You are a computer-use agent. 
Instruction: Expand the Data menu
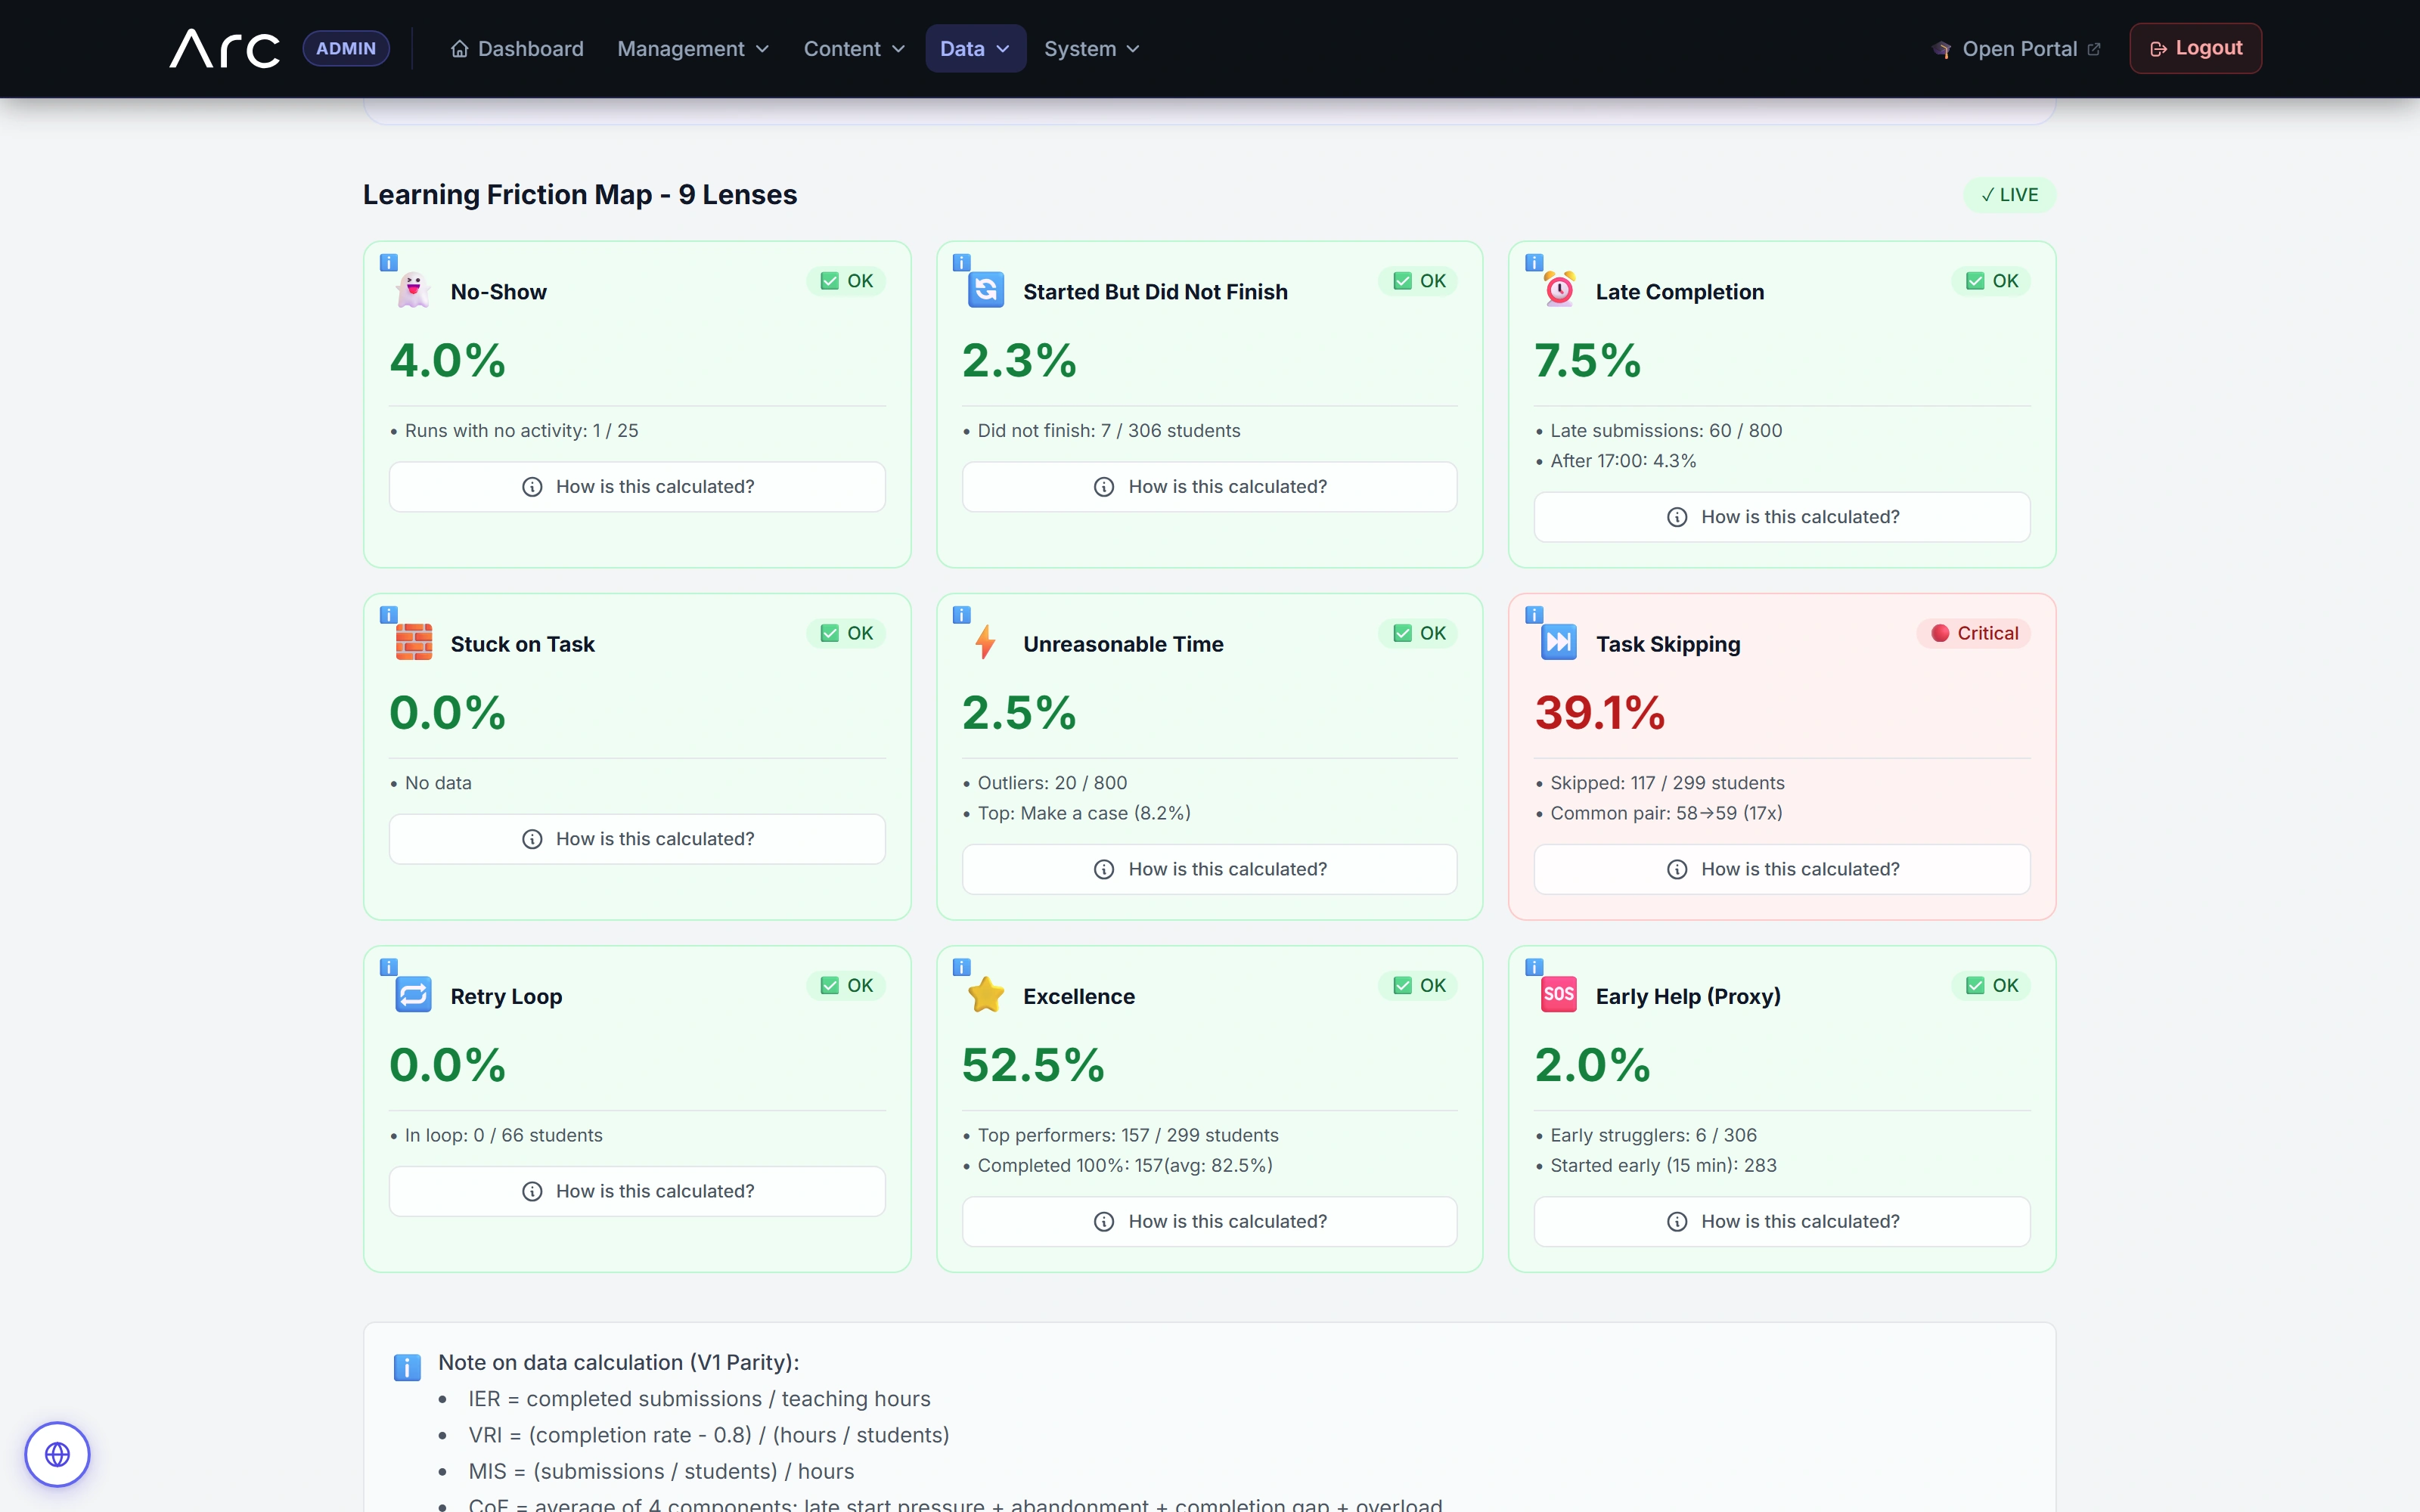pyautogui.click(x=975, y=48)
